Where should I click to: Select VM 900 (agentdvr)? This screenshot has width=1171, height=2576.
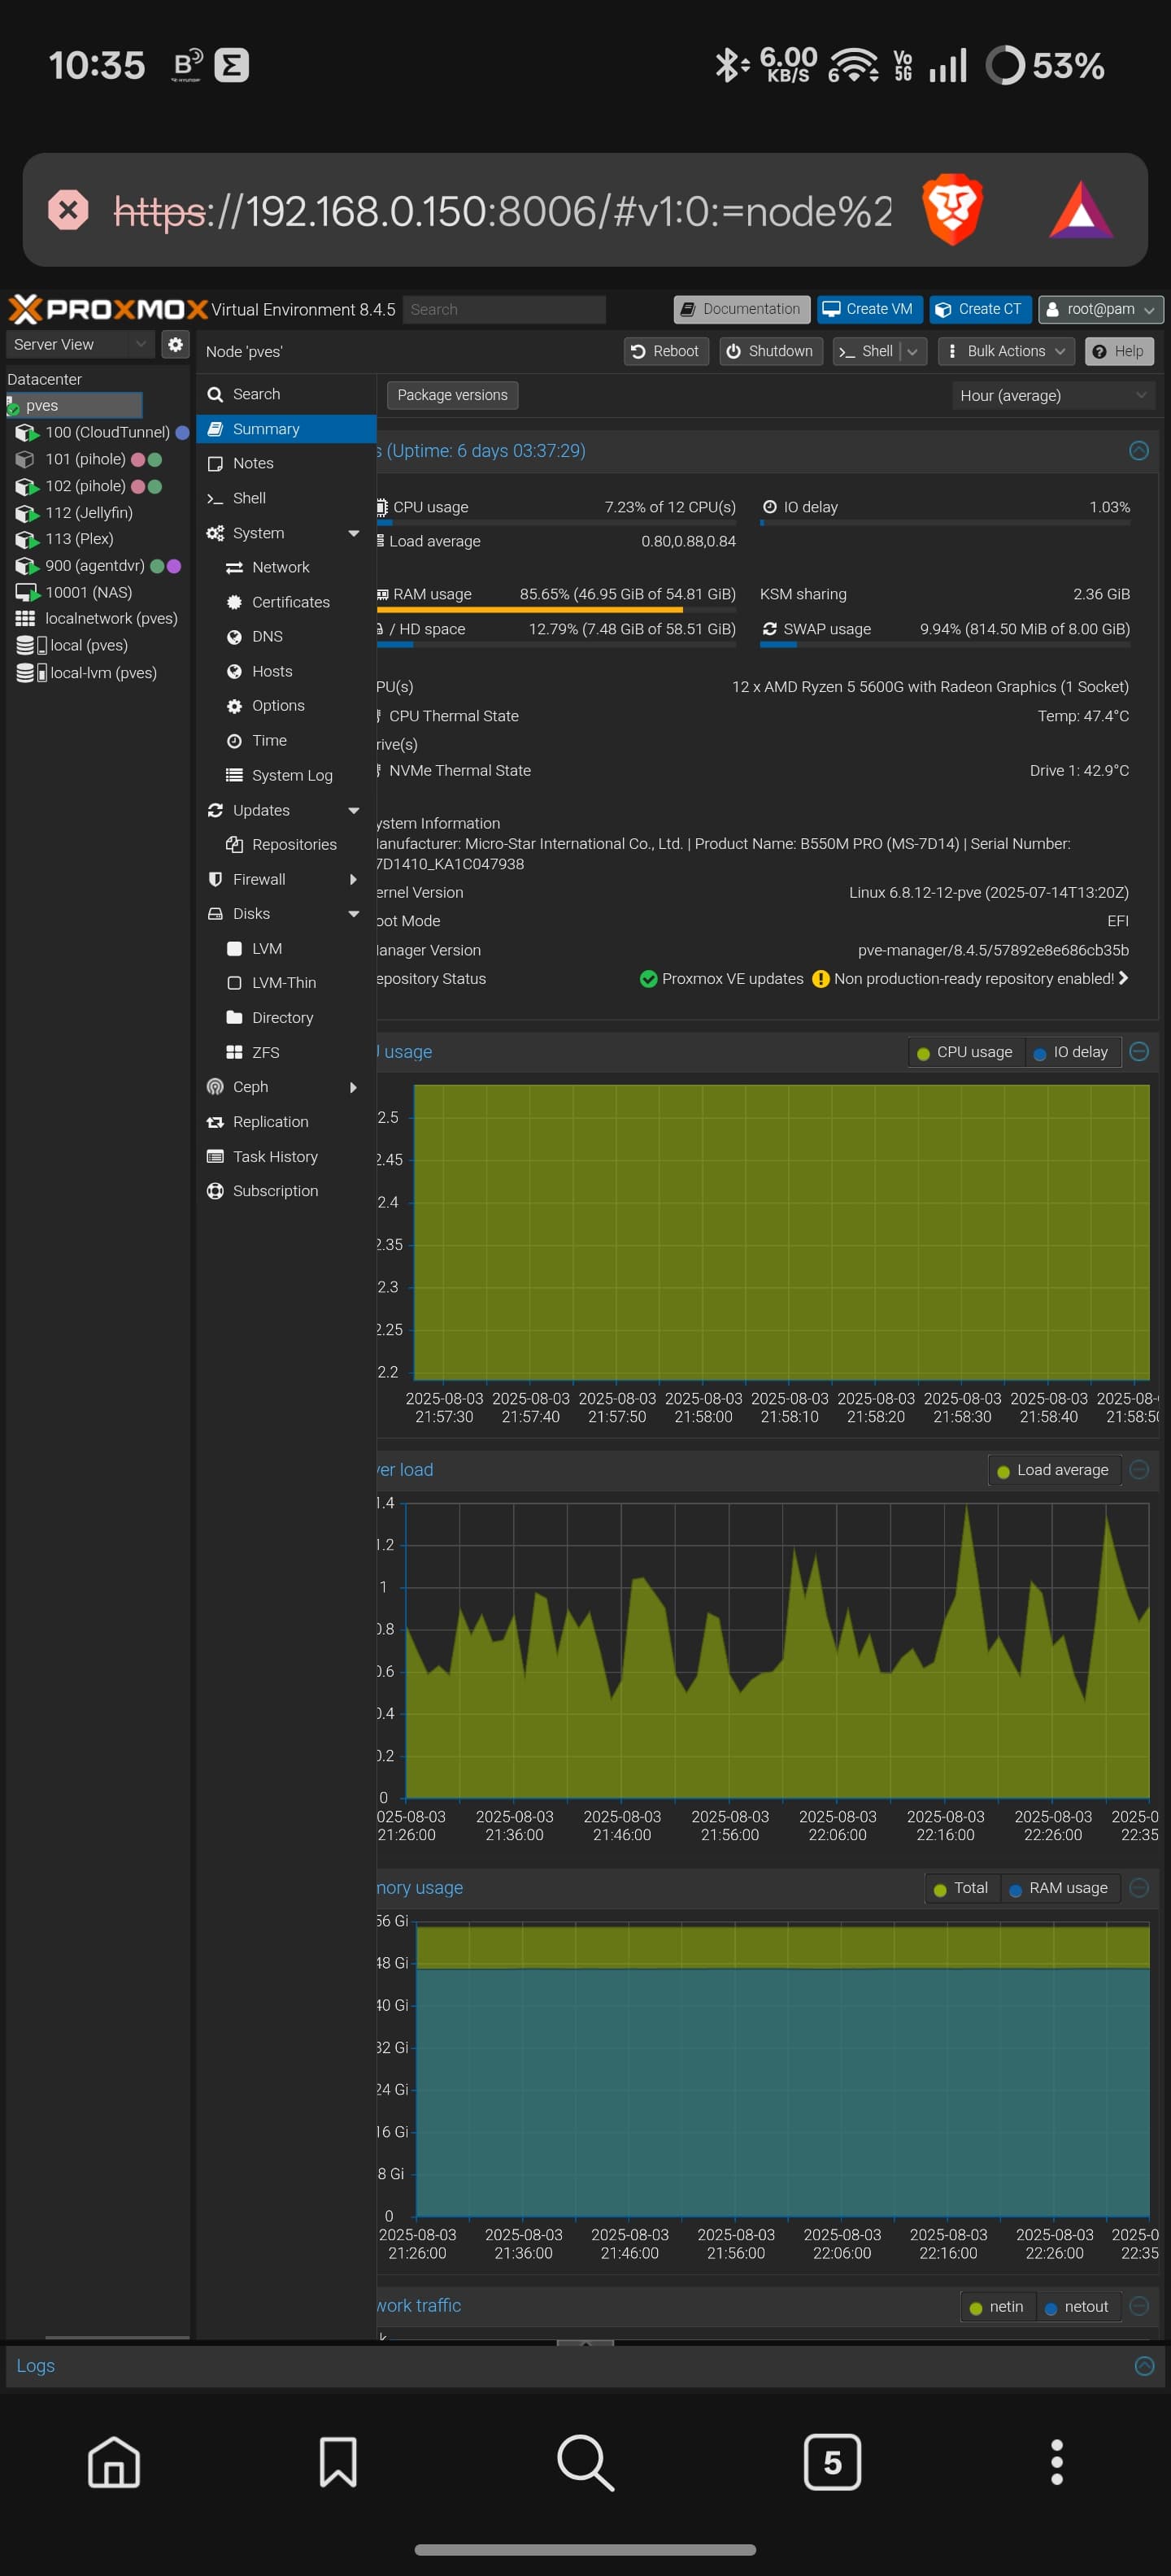(x=95, y=565)
